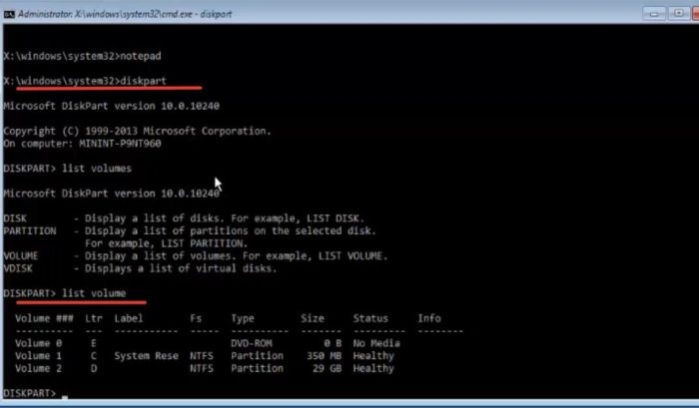This screenshot has height=408, width=699.
Task: Click the 'list volume' command line
Action: (65, 293)
